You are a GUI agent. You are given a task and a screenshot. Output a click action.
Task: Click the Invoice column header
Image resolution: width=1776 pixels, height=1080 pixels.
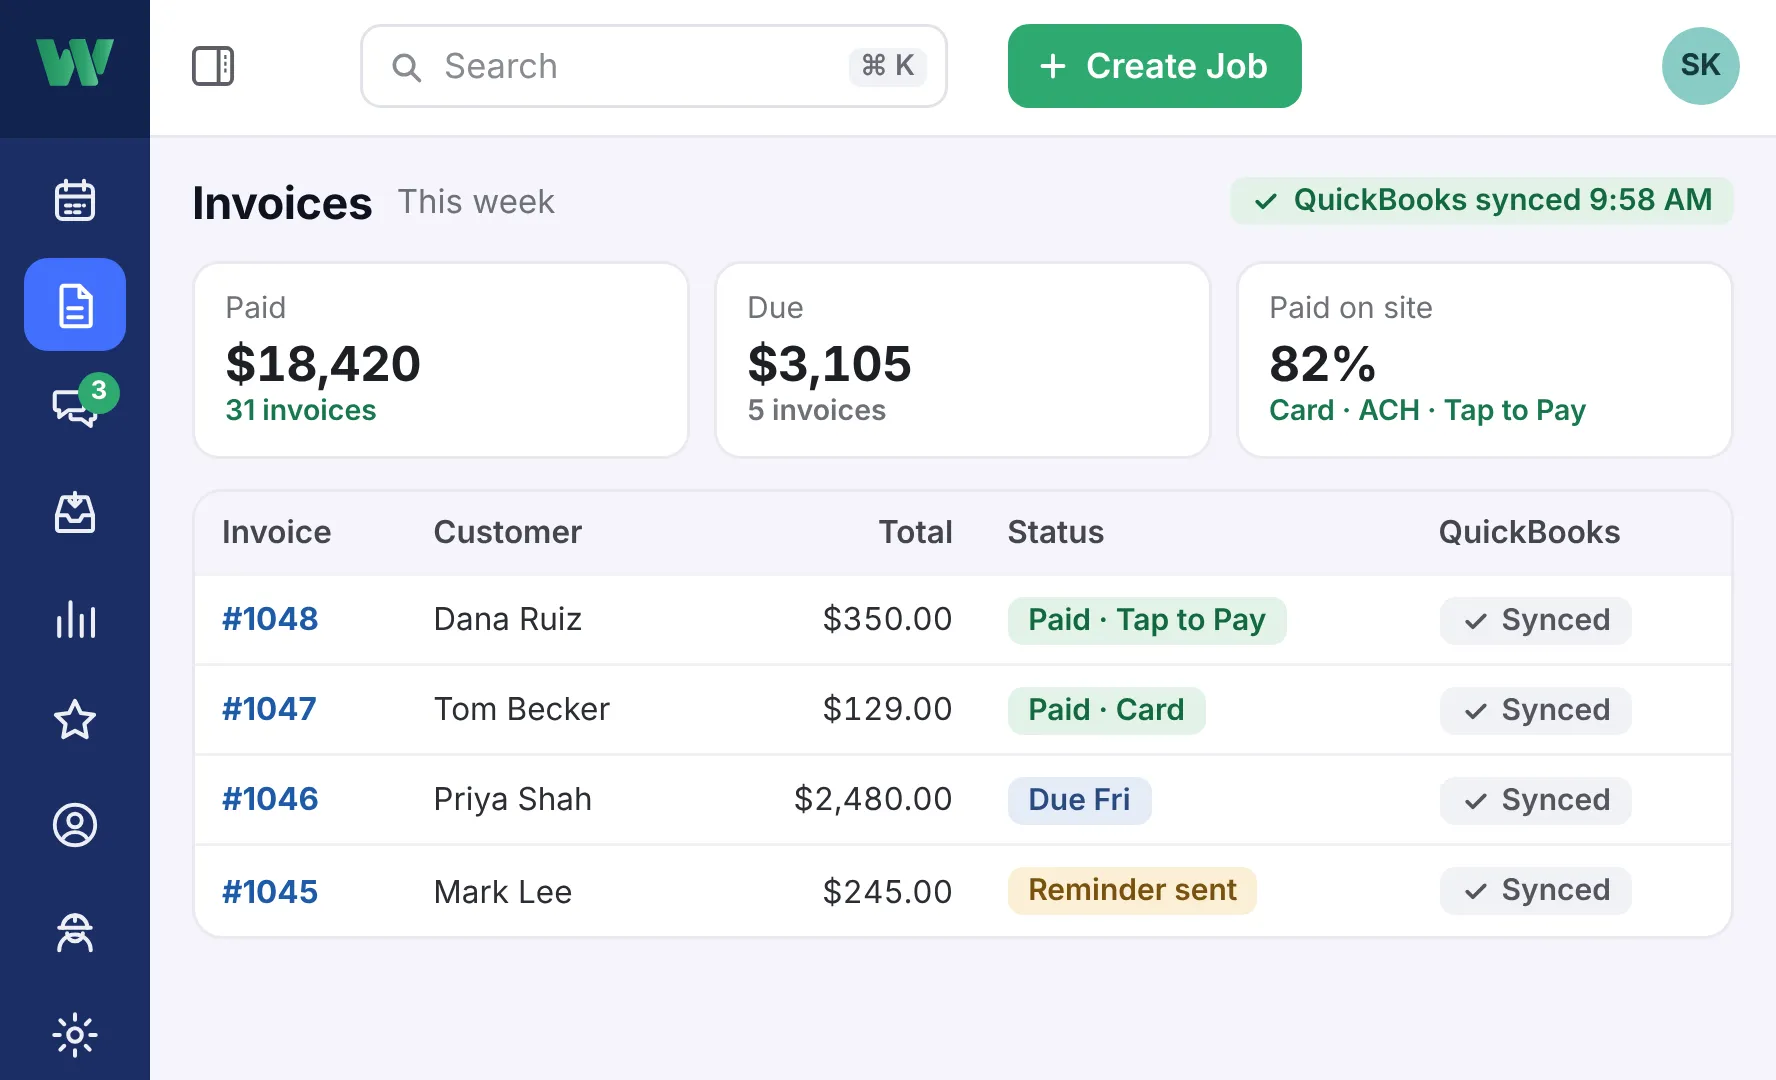click(x=276, y=532)
